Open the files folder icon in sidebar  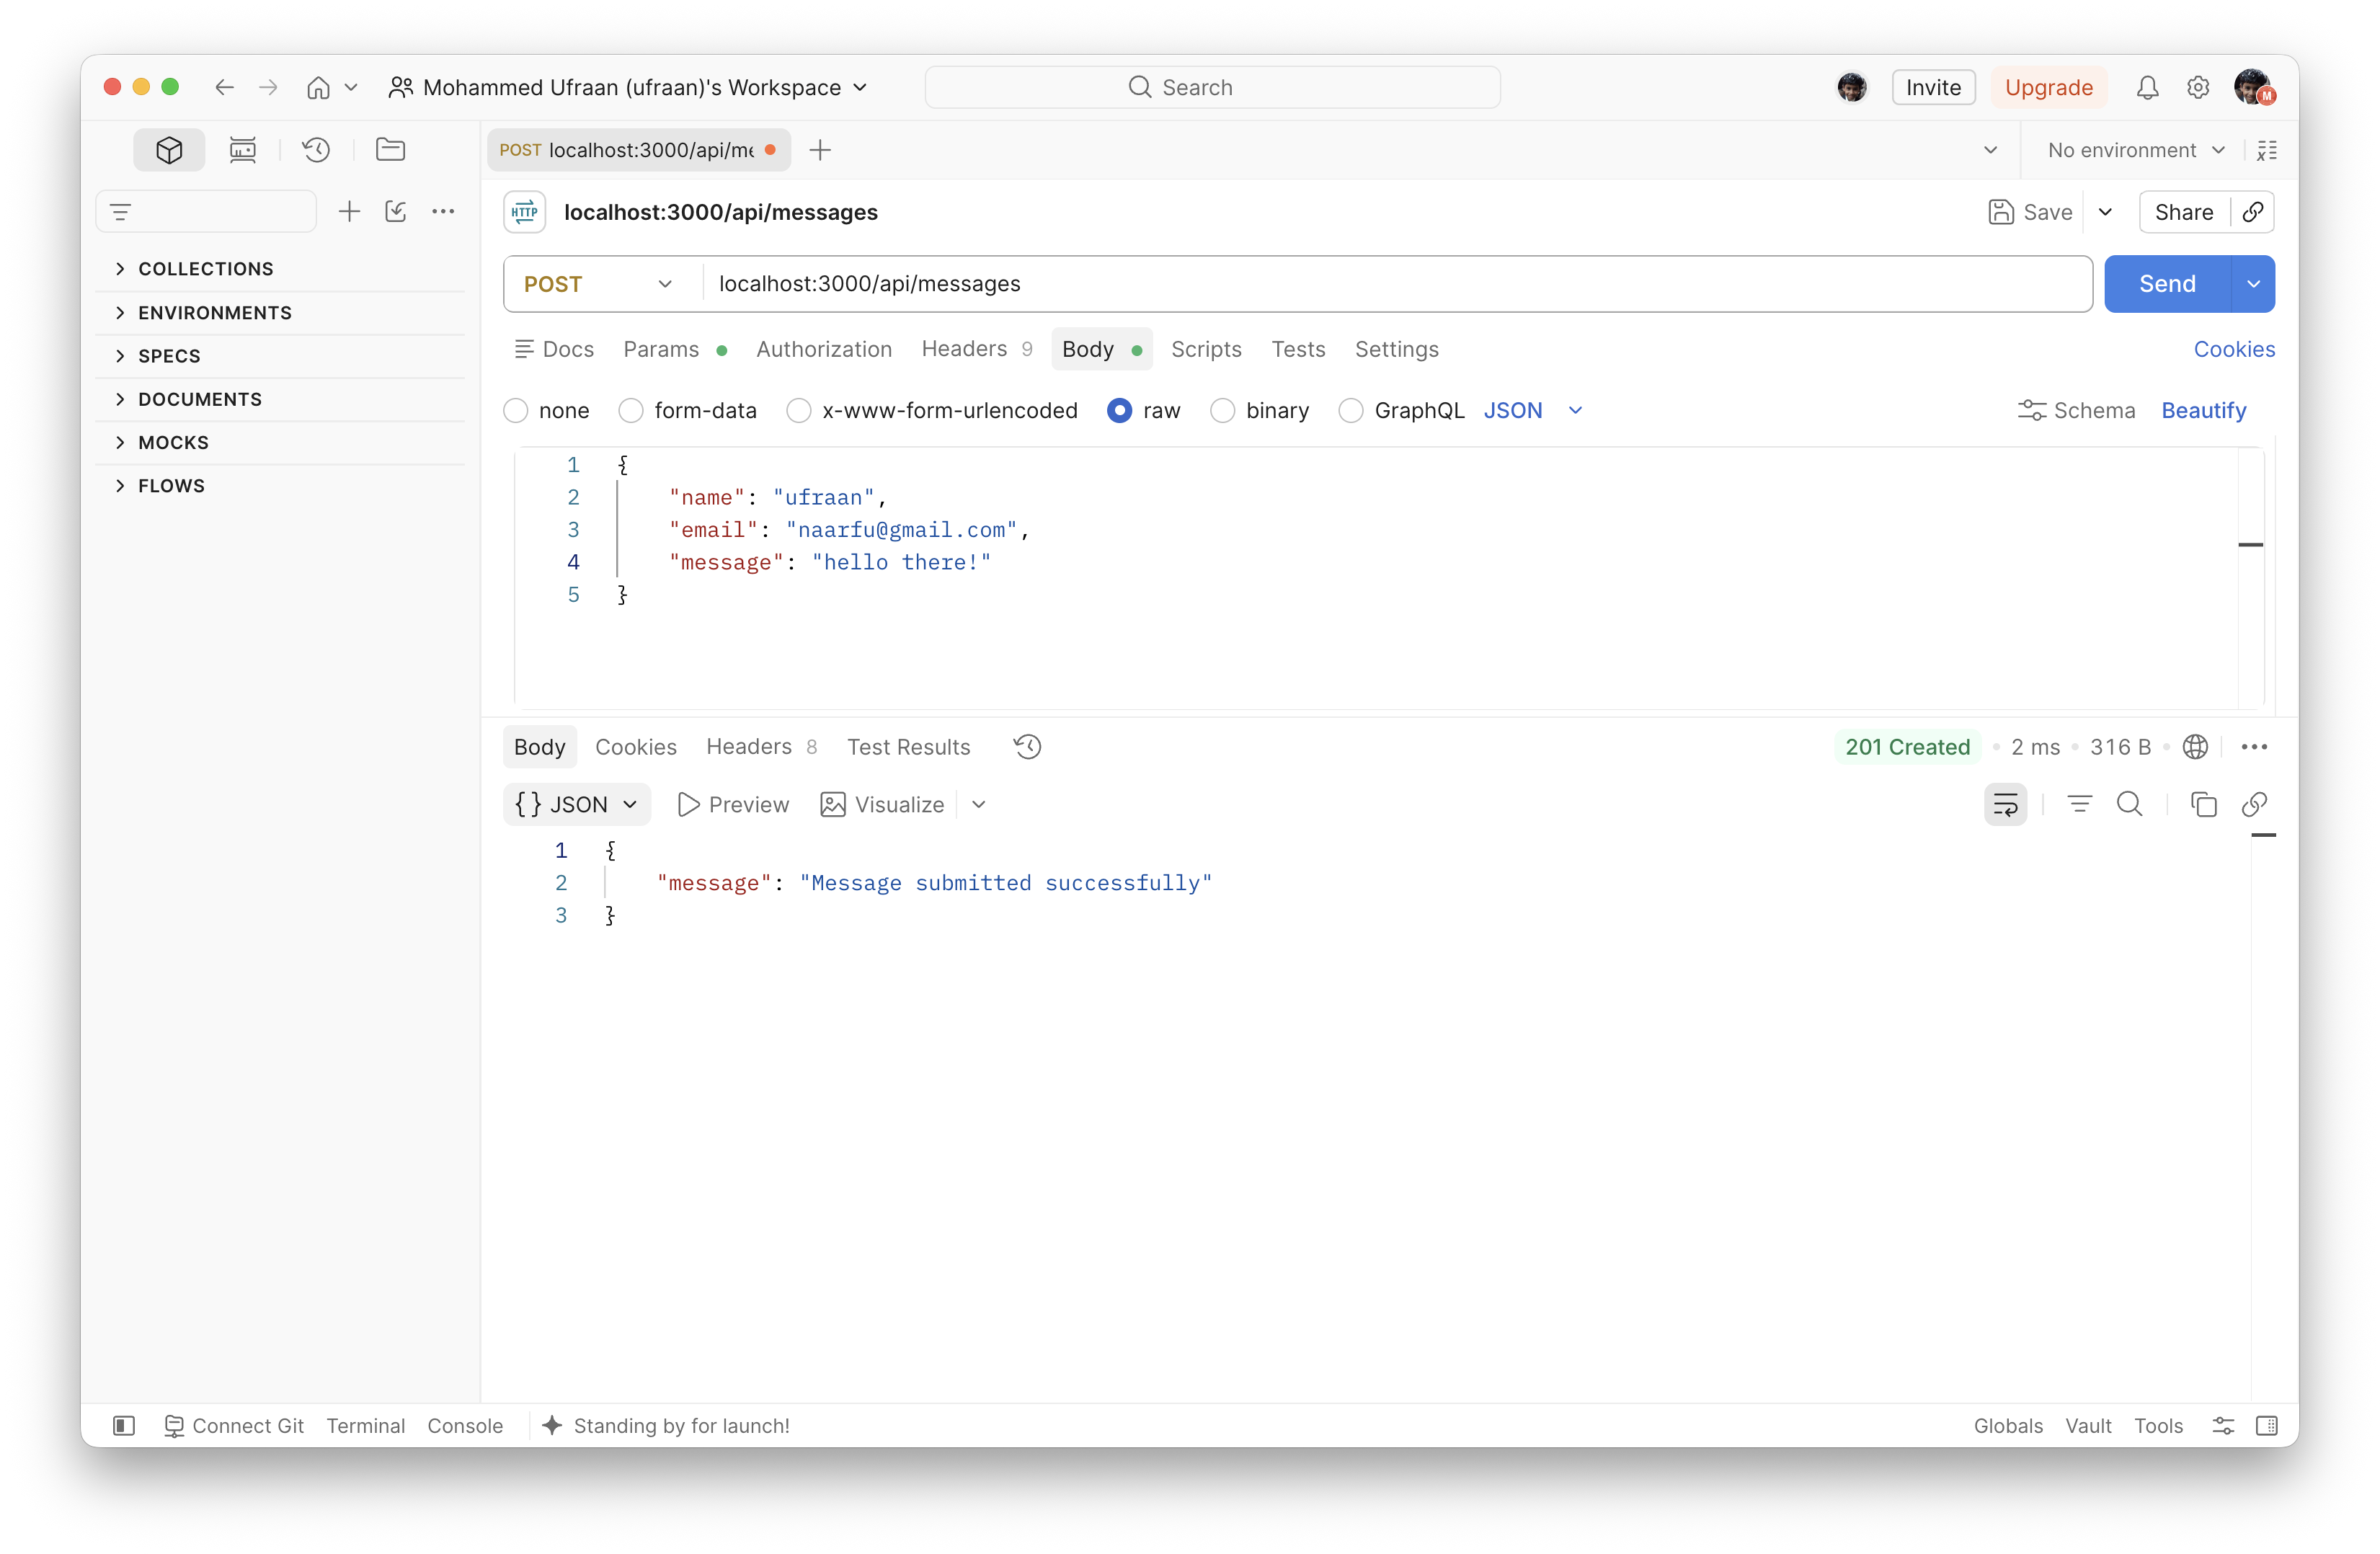click(390, 150)
